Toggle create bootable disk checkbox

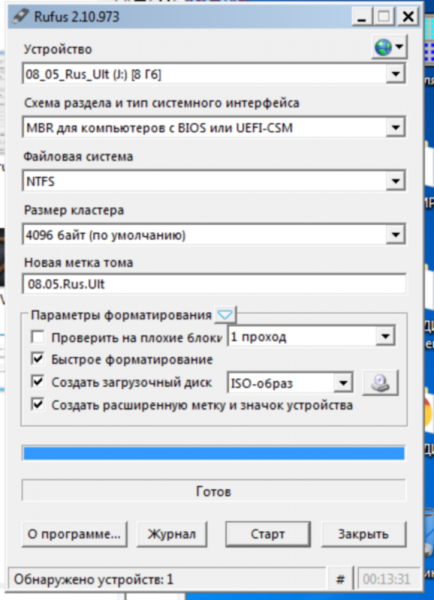click(38, 382)
